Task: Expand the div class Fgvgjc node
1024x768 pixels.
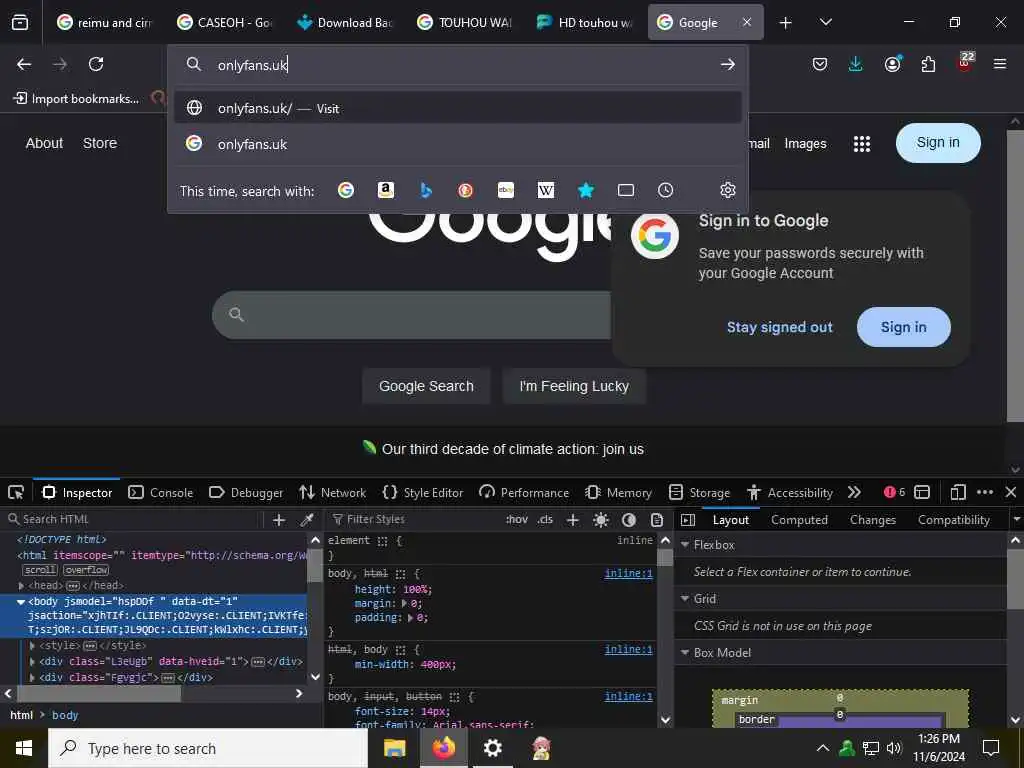Action: click(32, 678)
